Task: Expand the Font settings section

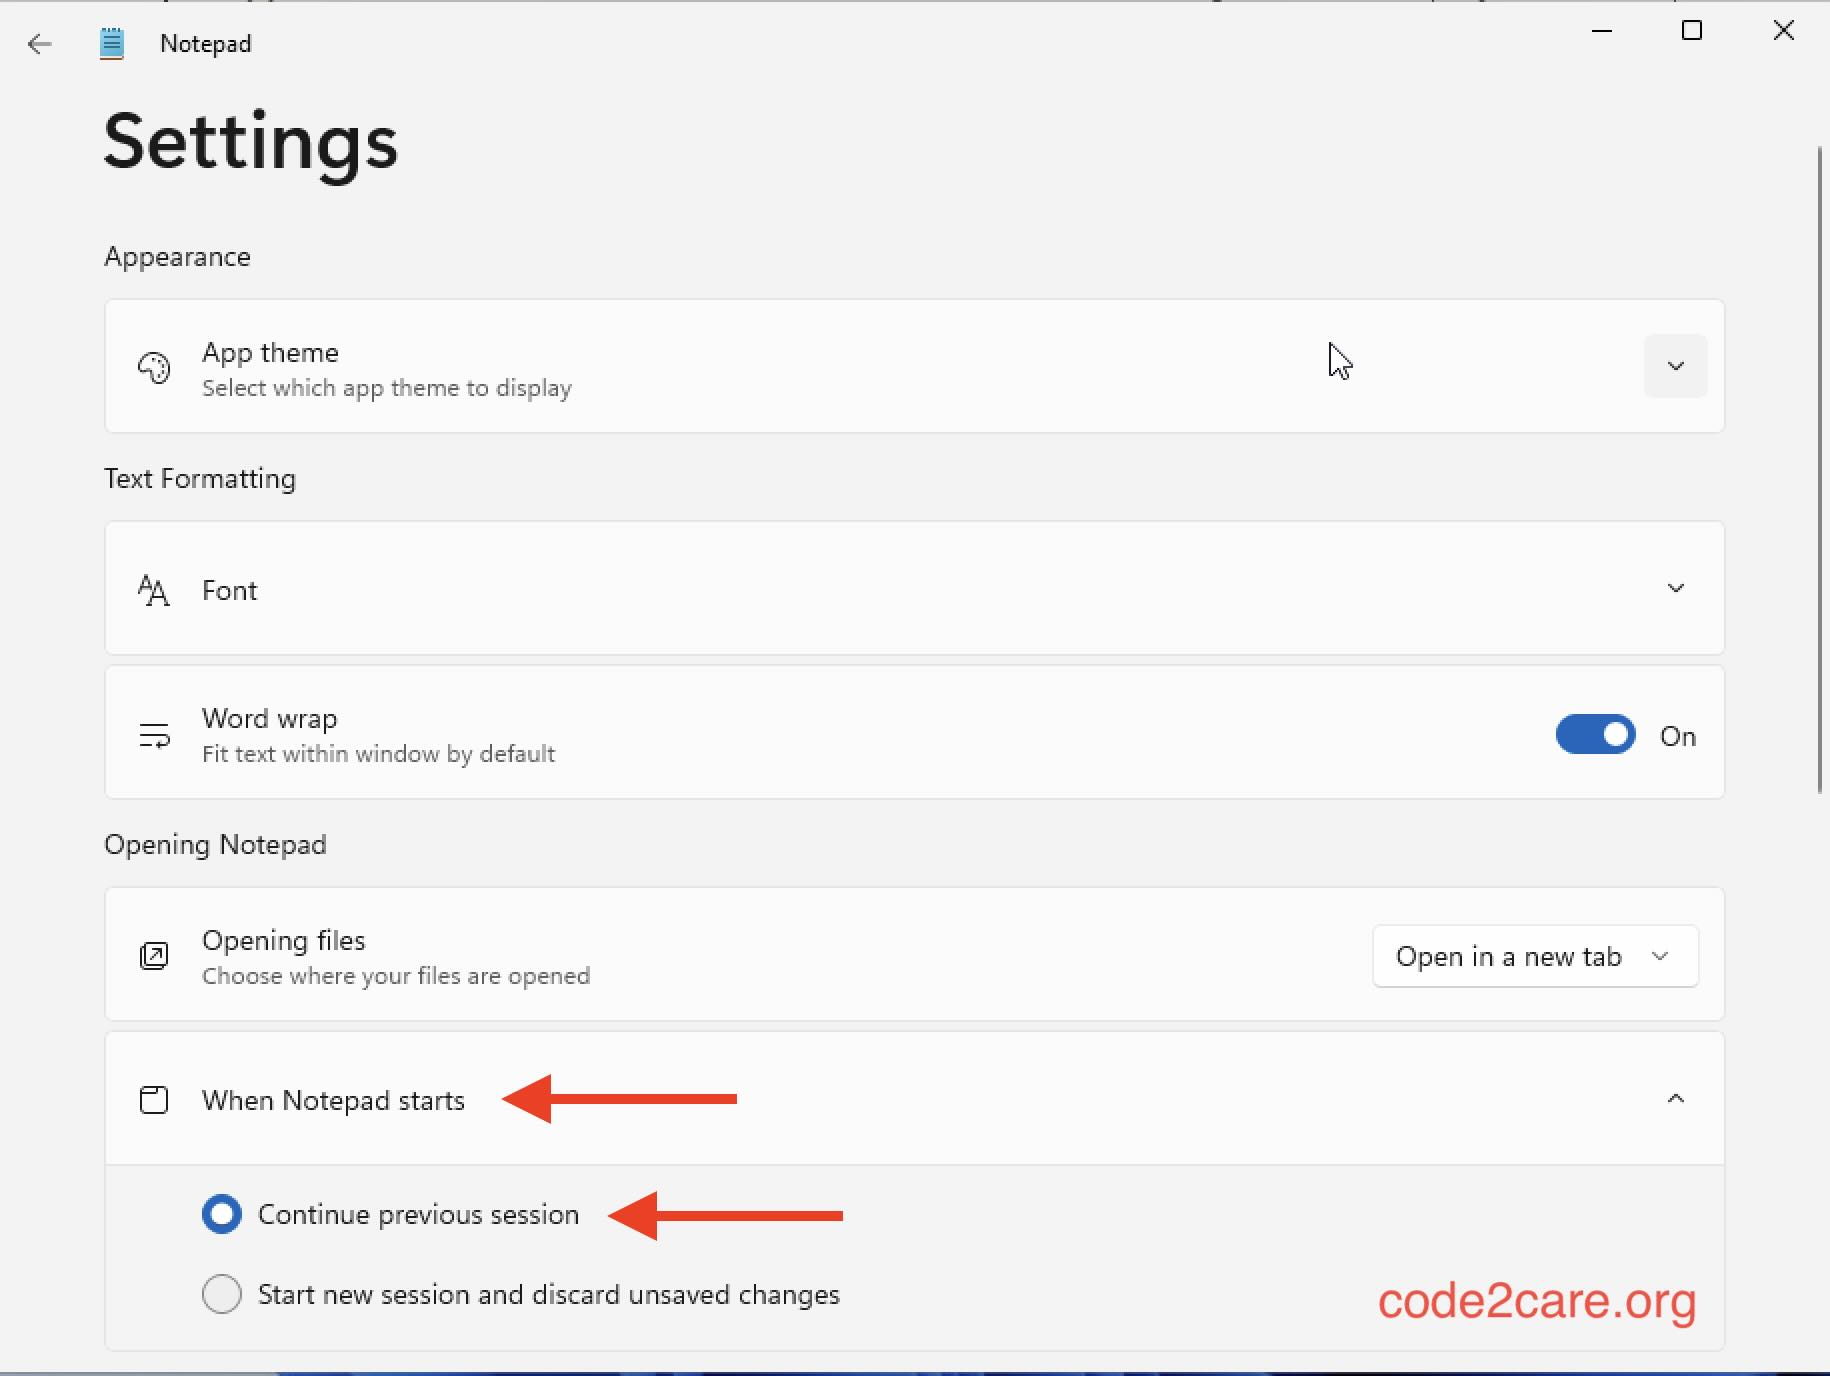Action: point(1676,589)
